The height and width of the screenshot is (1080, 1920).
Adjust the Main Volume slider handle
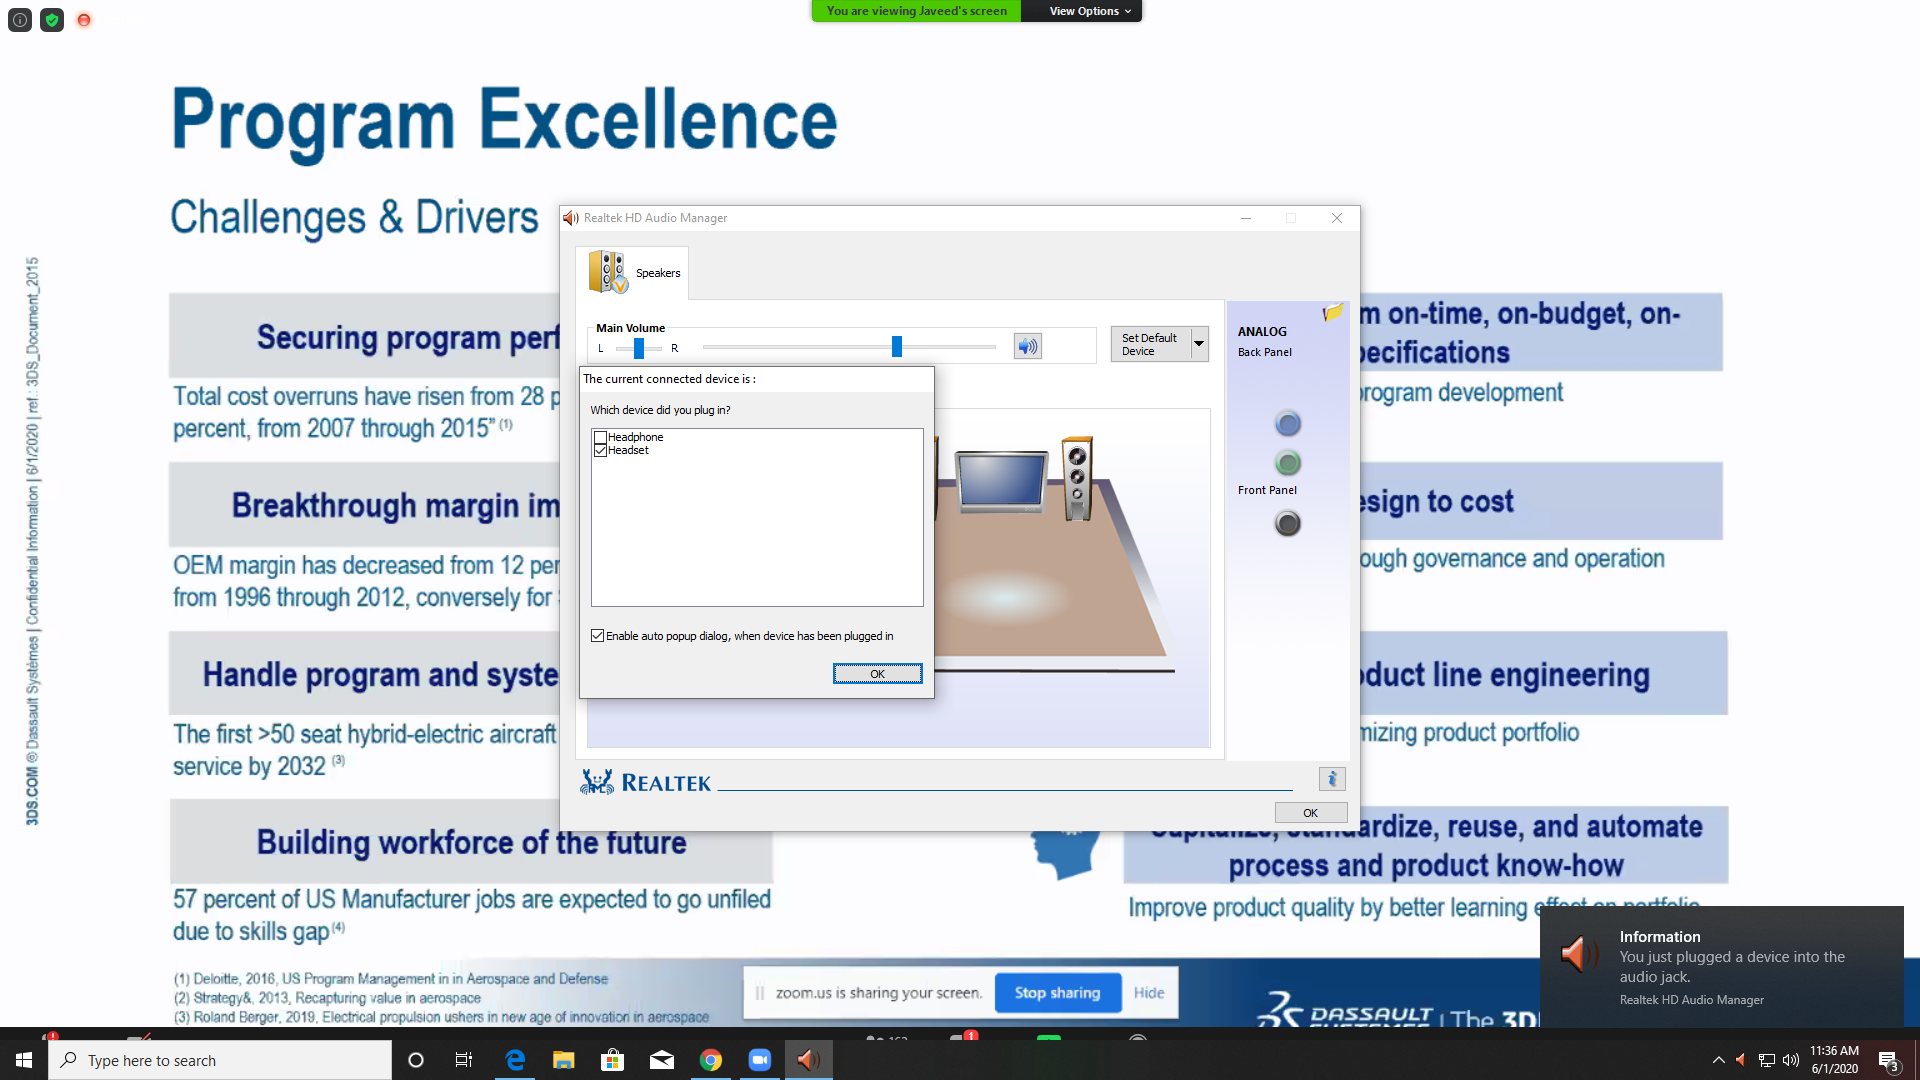897,346
